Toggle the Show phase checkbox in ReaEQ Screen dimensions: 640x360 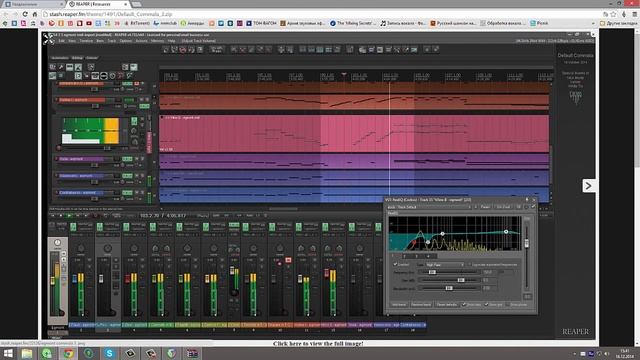point(508,304)
